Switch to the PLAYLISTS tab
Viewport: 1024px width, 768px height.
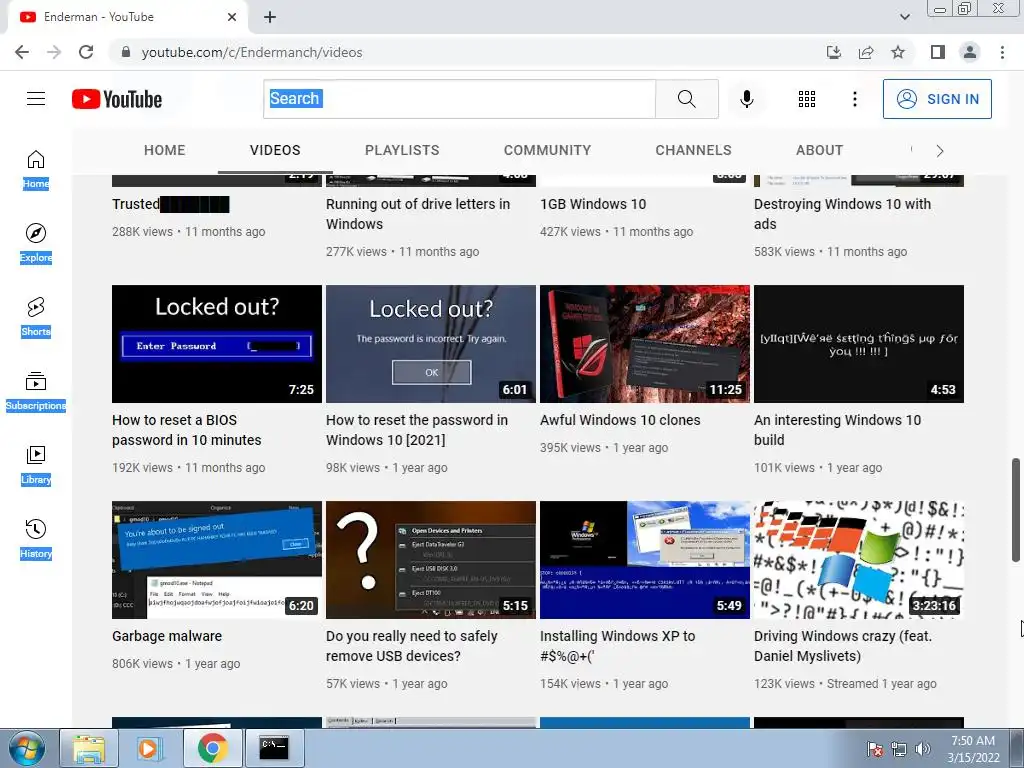(x=402, y=150)
